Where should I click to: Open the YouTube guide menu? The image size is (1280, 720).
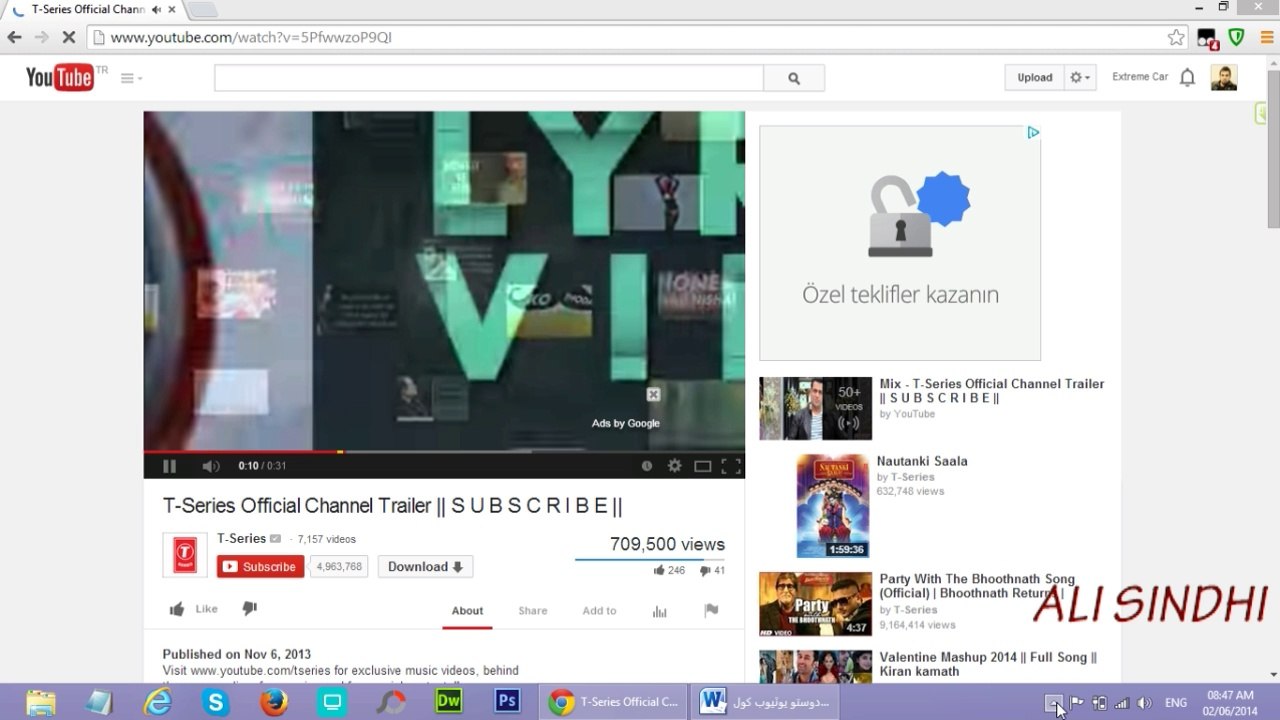click(x=131, y=78)
